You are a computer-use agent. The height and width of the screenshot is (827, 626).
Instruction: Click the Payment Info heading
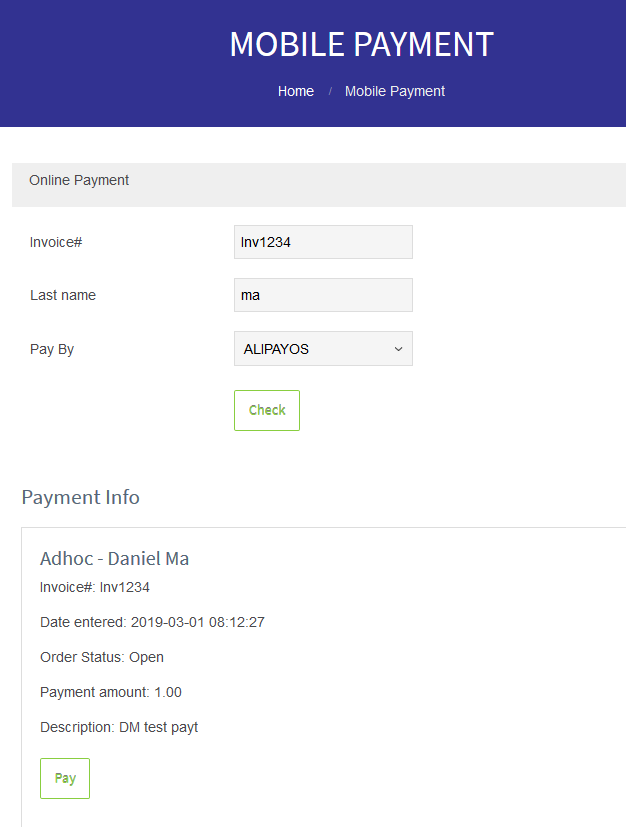click(81, 497)
